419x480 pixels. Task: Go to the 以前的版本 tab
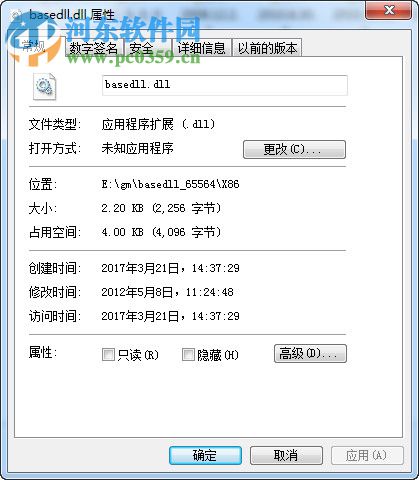(267, 48)
